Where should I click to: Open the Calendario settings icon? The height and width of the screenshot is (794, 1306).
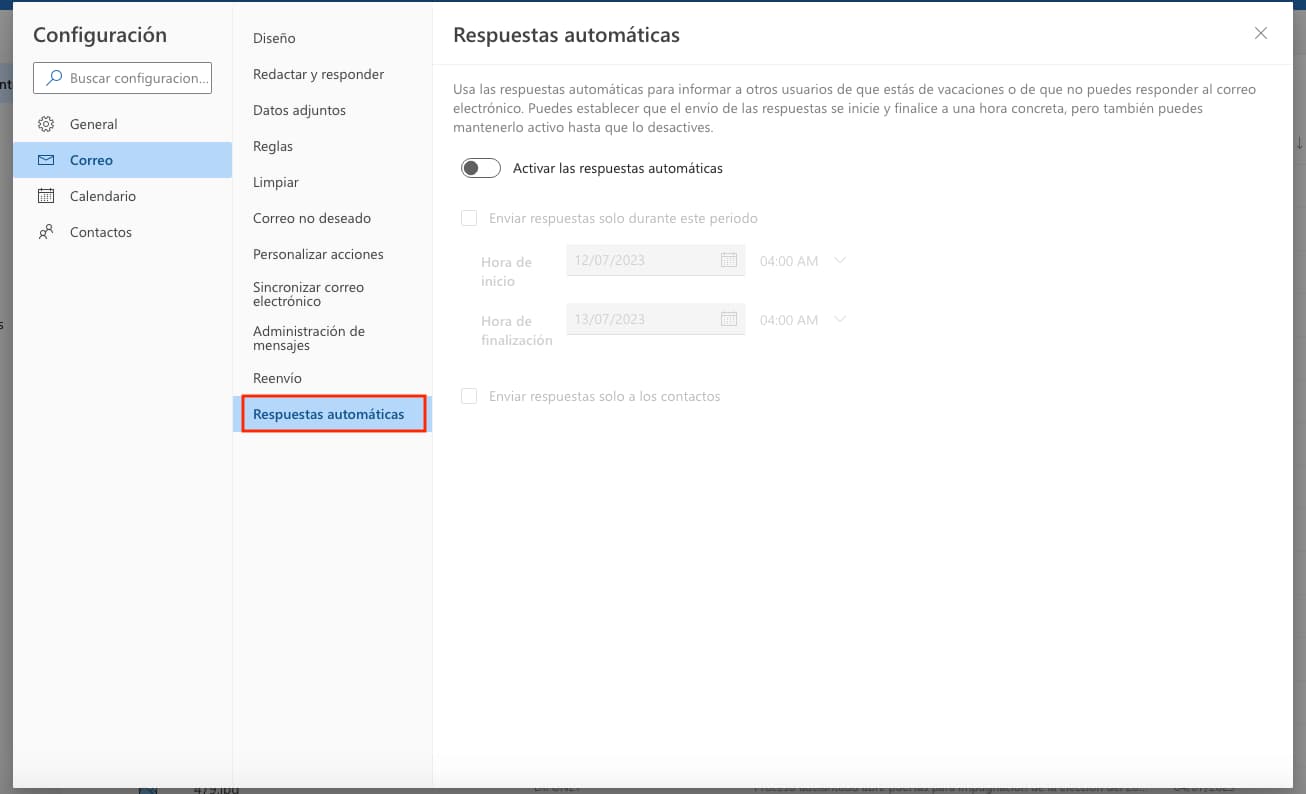tap(45, 196)
